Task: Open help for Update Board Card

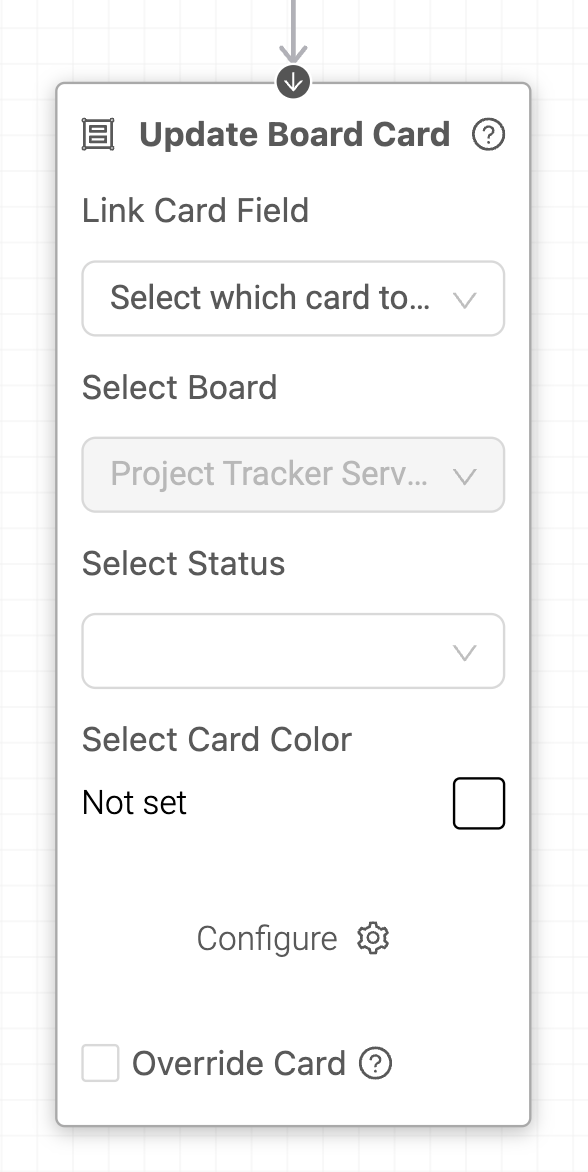Action: tap(489, 135)
